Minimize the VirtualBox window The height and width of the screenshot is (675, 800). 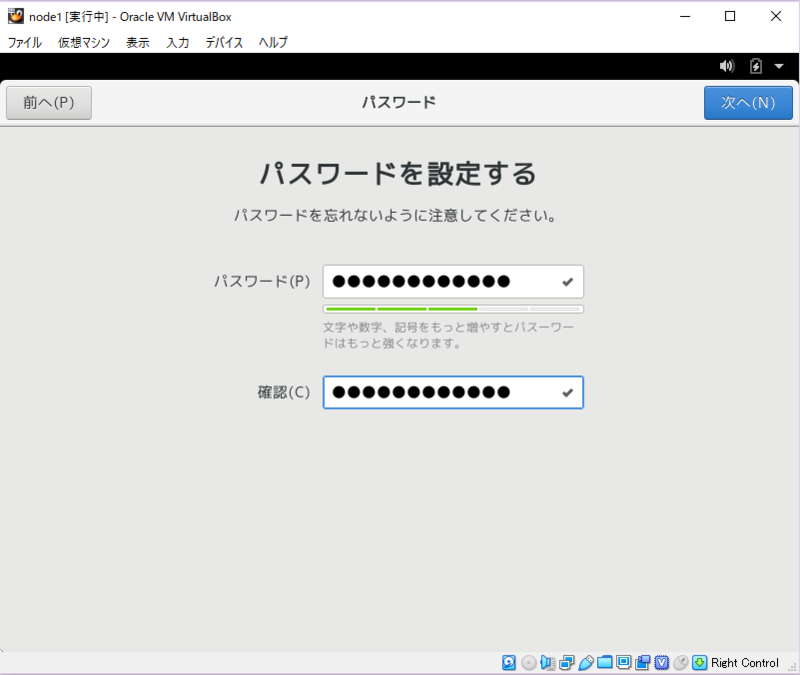pyautogui.click(x=685, y=16)
